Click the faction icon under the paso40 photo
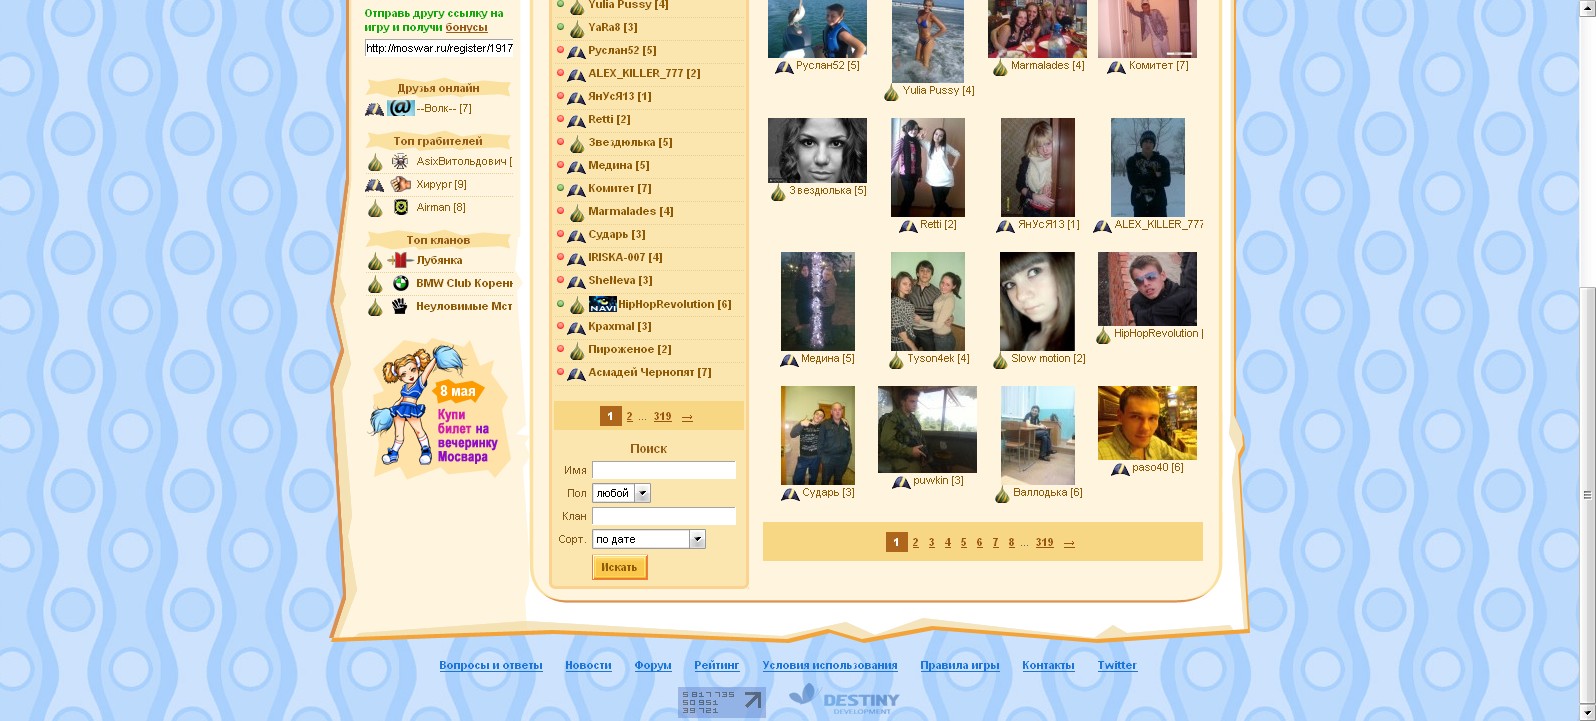This screenshot has height=721, width=1596. pos(1120,469)
